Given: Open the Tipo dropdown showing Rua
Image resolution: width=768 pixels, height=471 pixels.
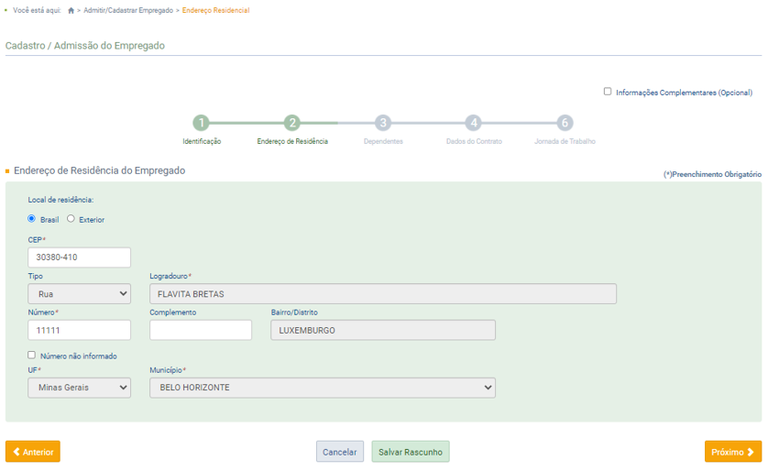Looking at the screenshot, I should pyautogui.click(x=79, y=294).
